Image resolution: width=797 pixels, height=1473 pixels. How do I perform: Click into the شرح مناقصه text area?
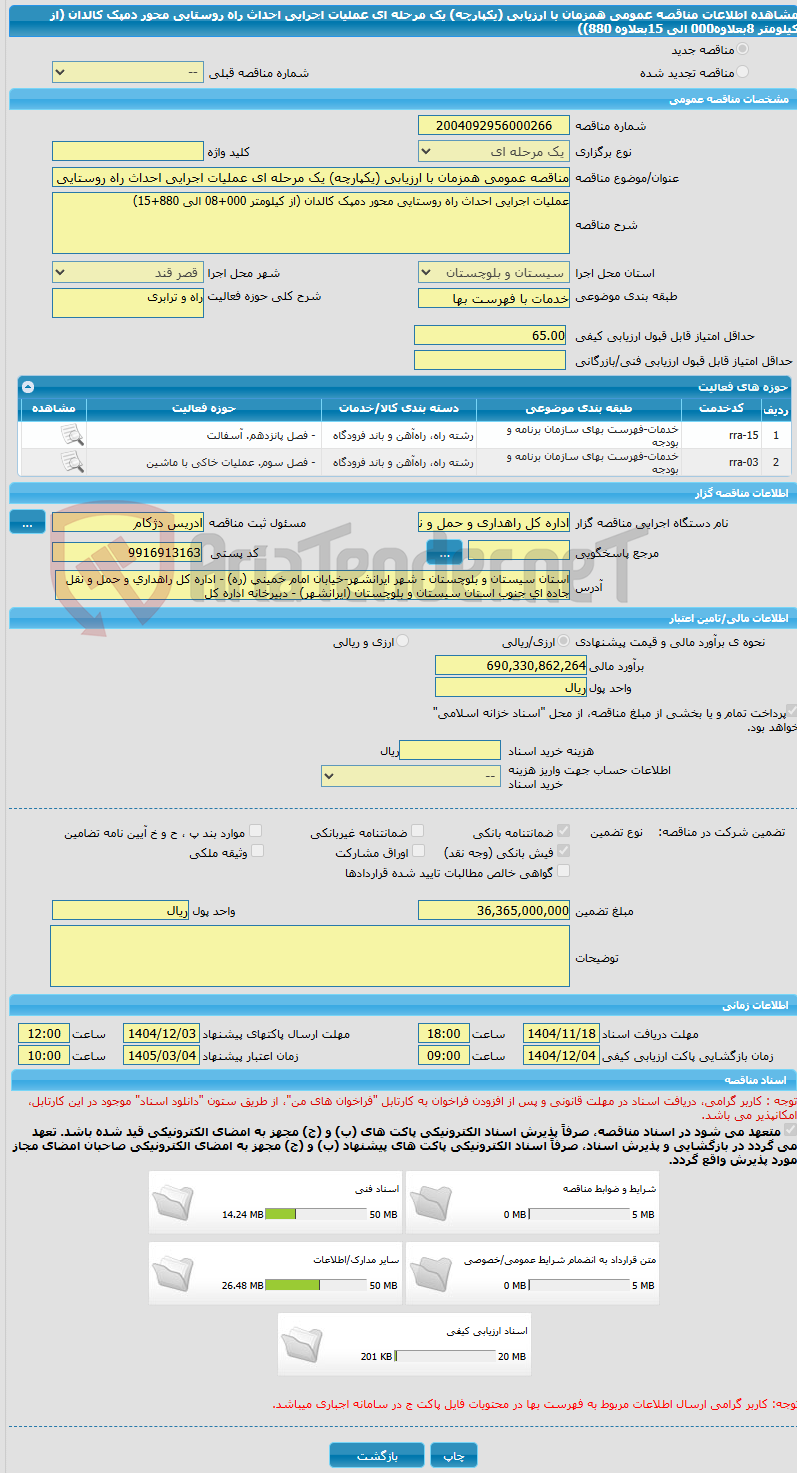(x=310, y=223)
